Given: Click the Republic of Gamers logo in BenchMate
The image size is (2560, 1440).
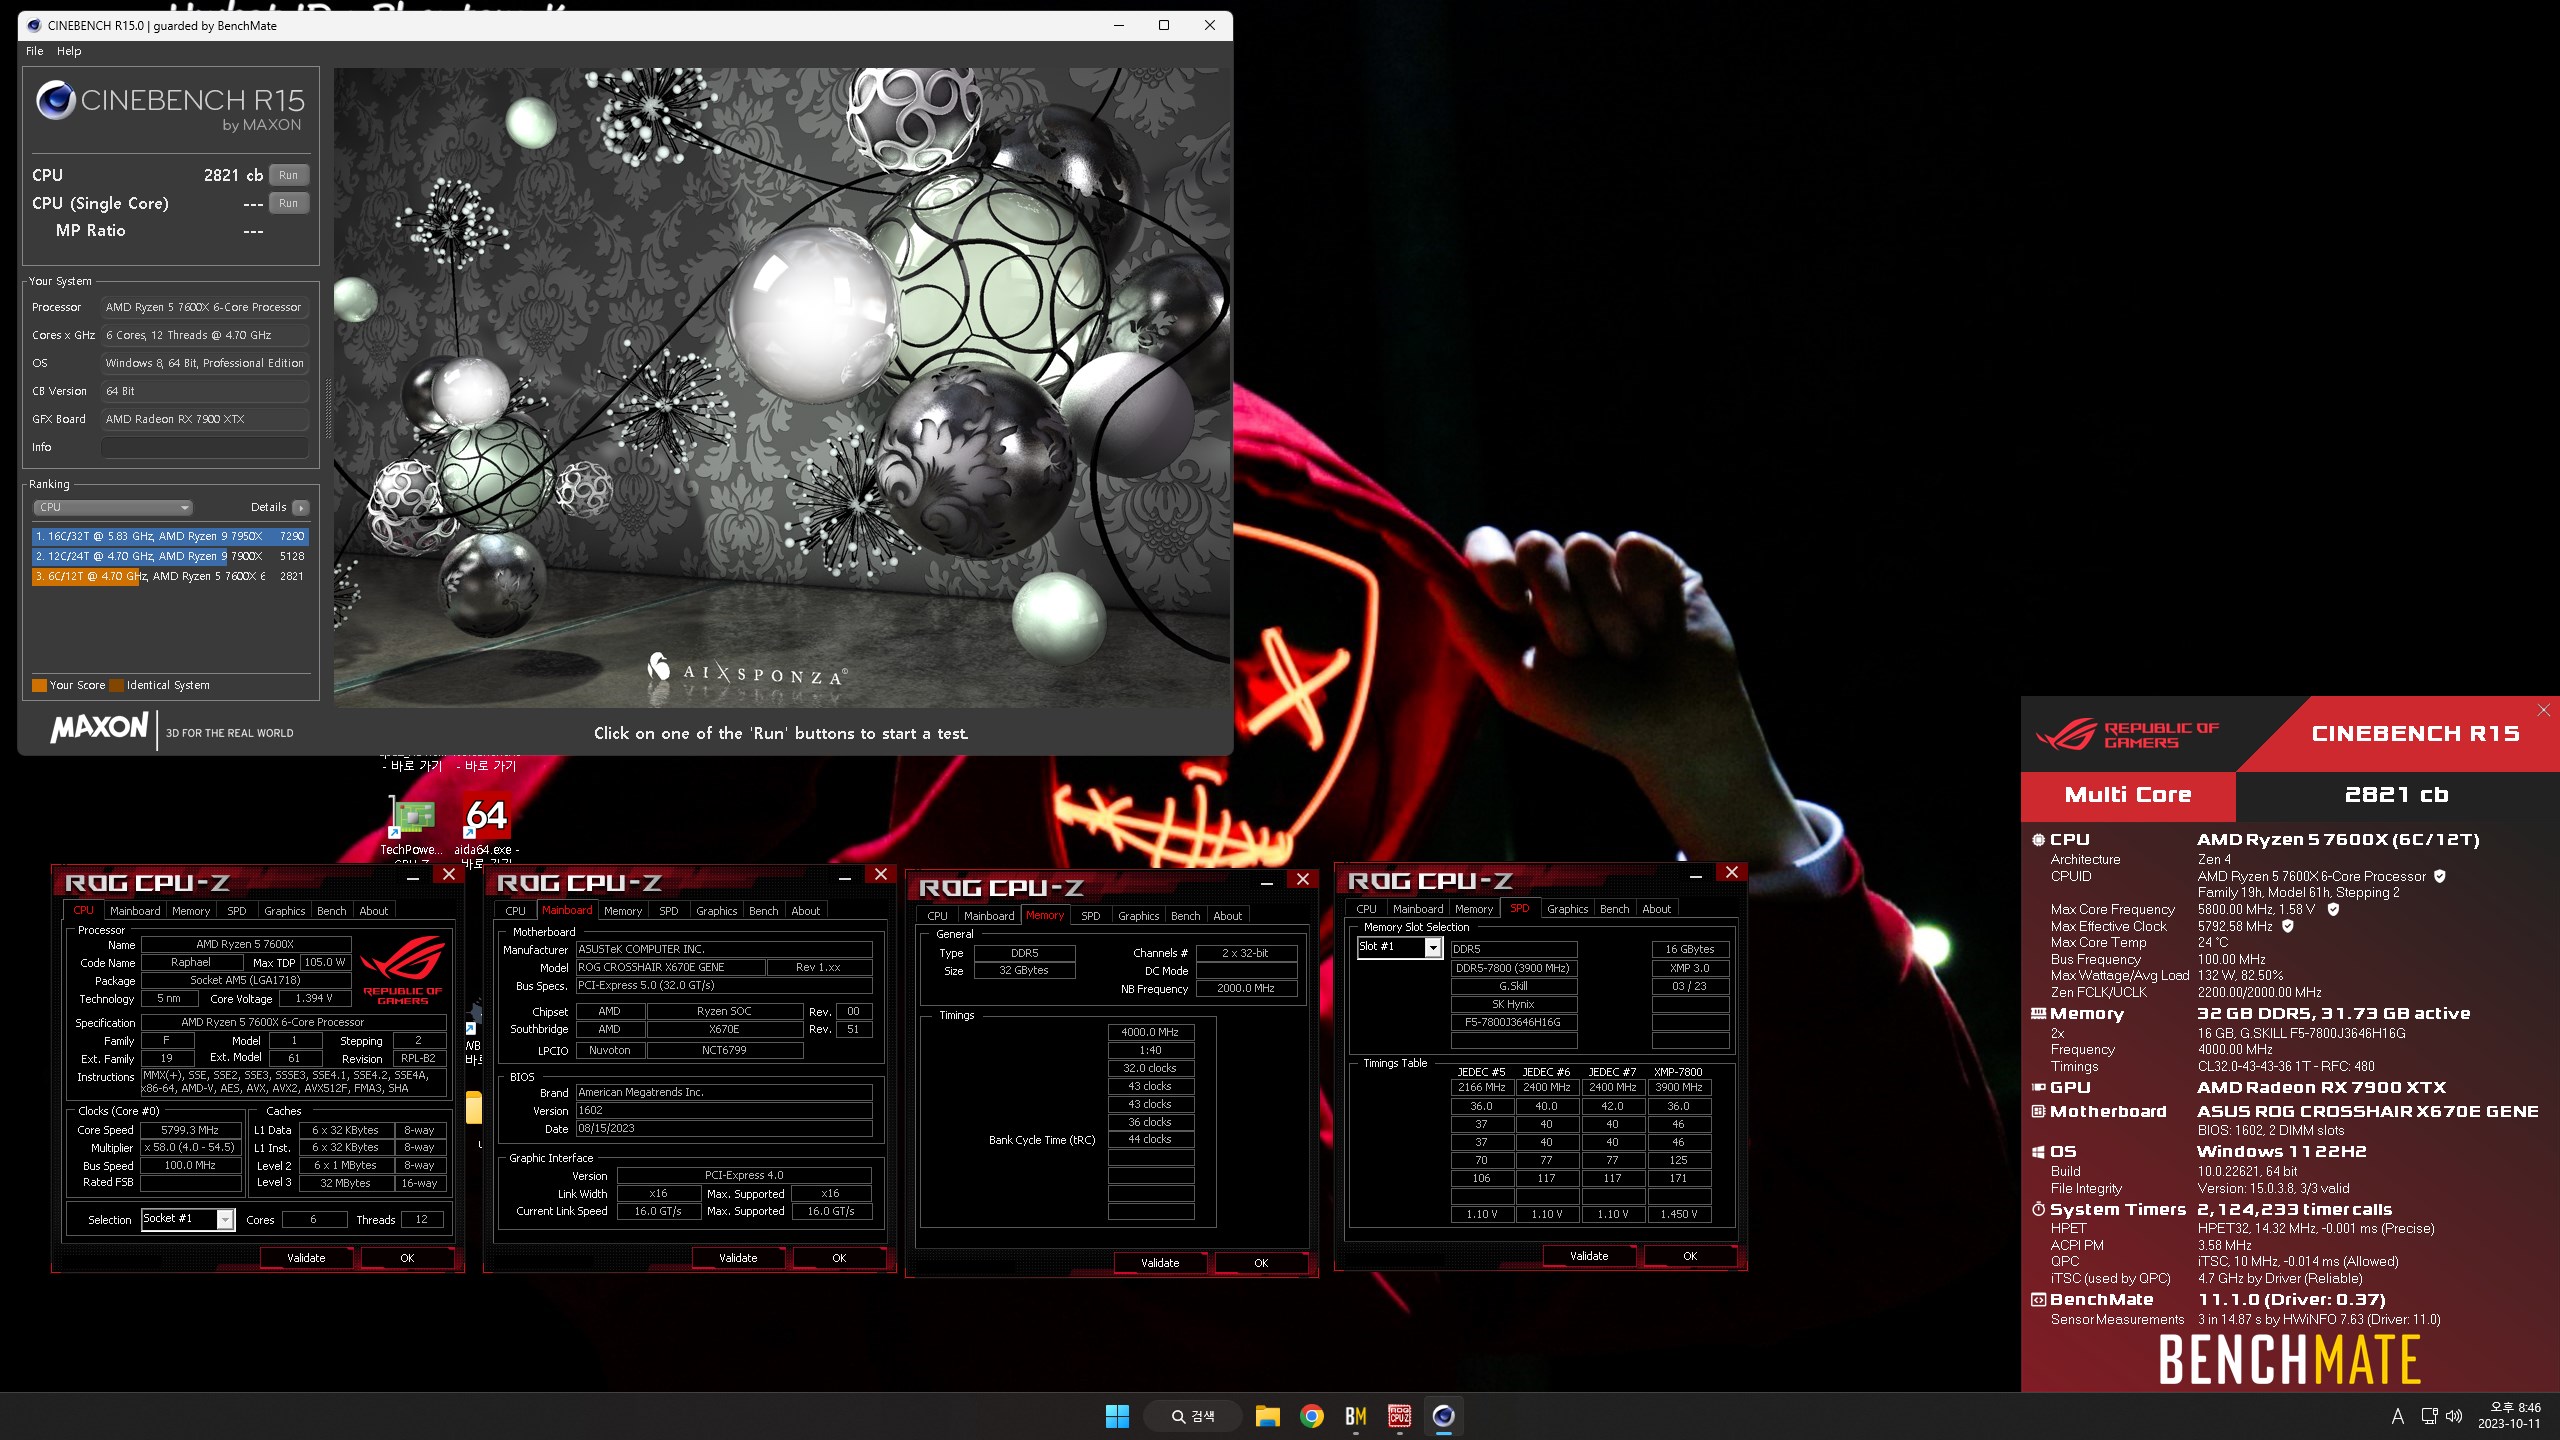Looking at the screenshot, I should pyautogui.click(x=2128, y=735).
